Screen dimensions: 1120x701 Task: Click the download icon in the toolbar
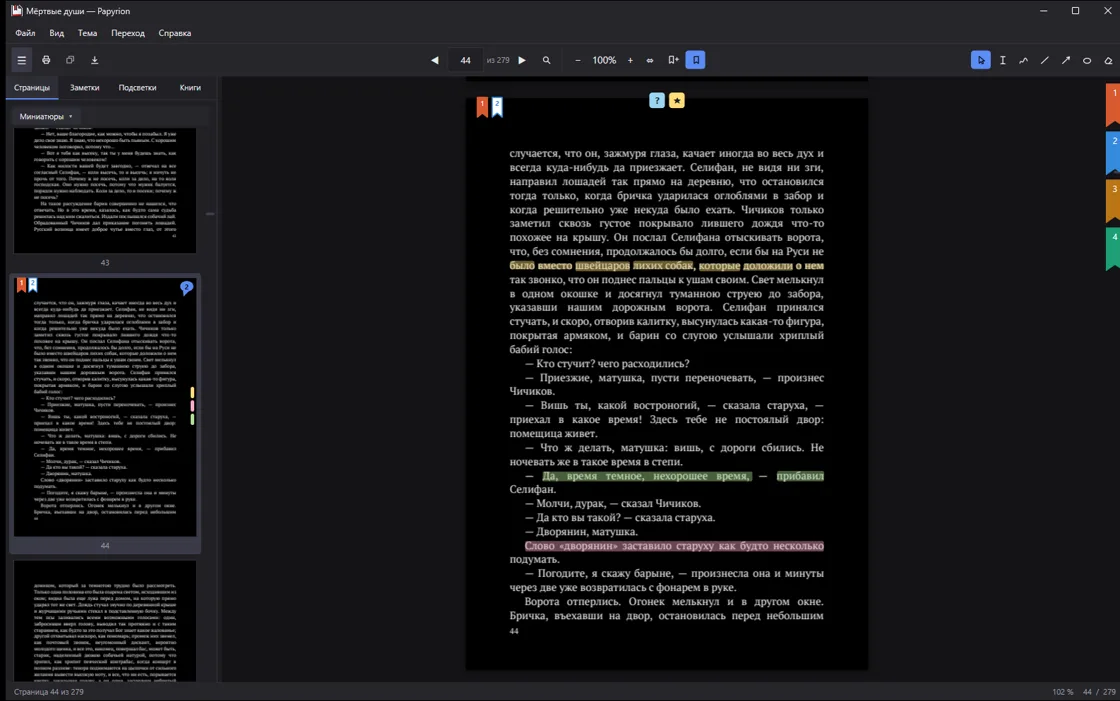94,60
